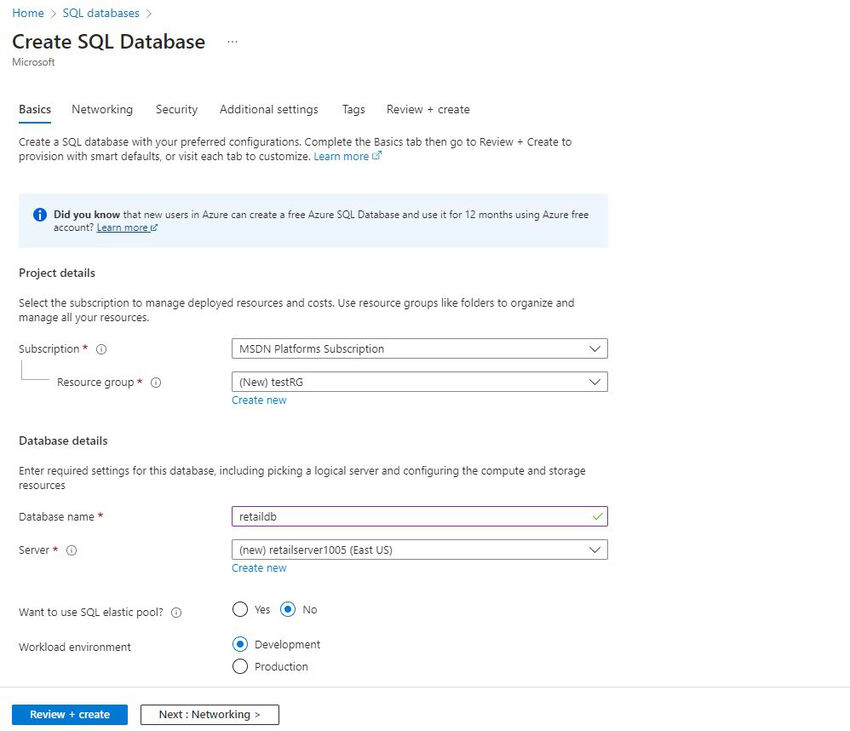
Task: Click the external link icon after Learn more
Action: tap(377, 157)
